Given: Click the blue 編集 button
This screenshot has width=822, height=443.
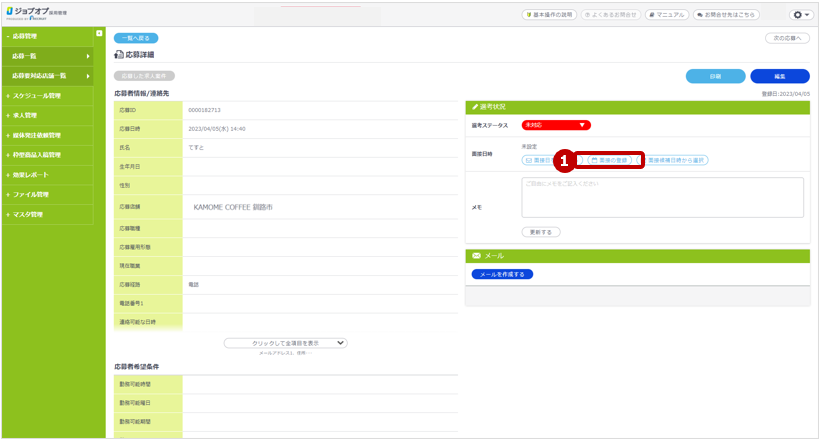Looking at the screenshot, I should [779, 76].
